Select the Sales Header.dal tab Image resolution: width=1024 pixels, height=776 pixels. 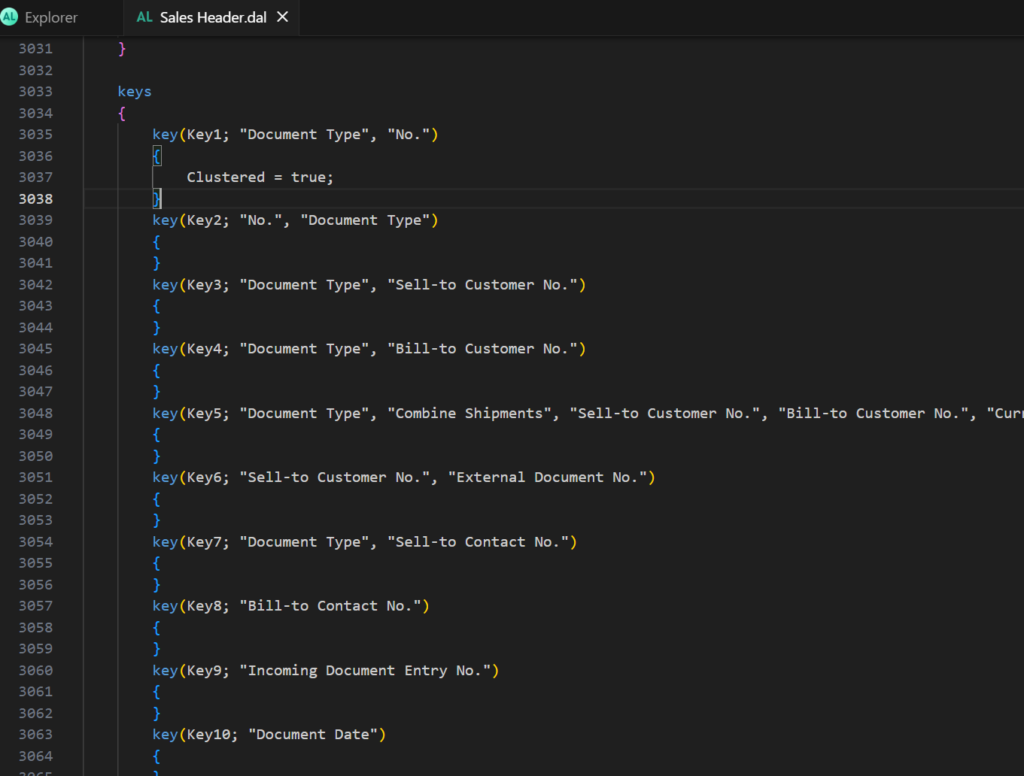click(x=212, y=17)
